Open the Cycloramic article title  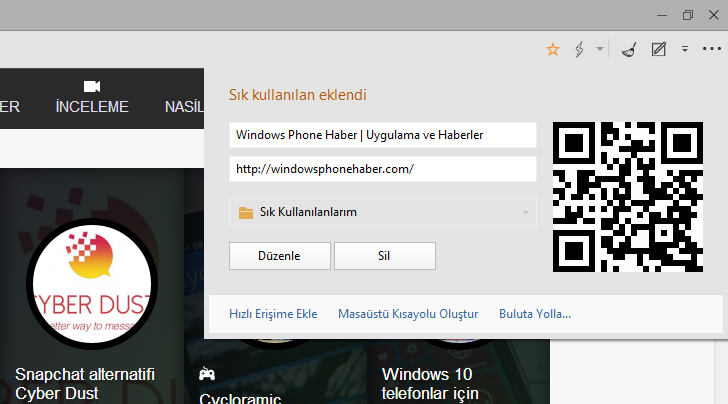(240, 398)
